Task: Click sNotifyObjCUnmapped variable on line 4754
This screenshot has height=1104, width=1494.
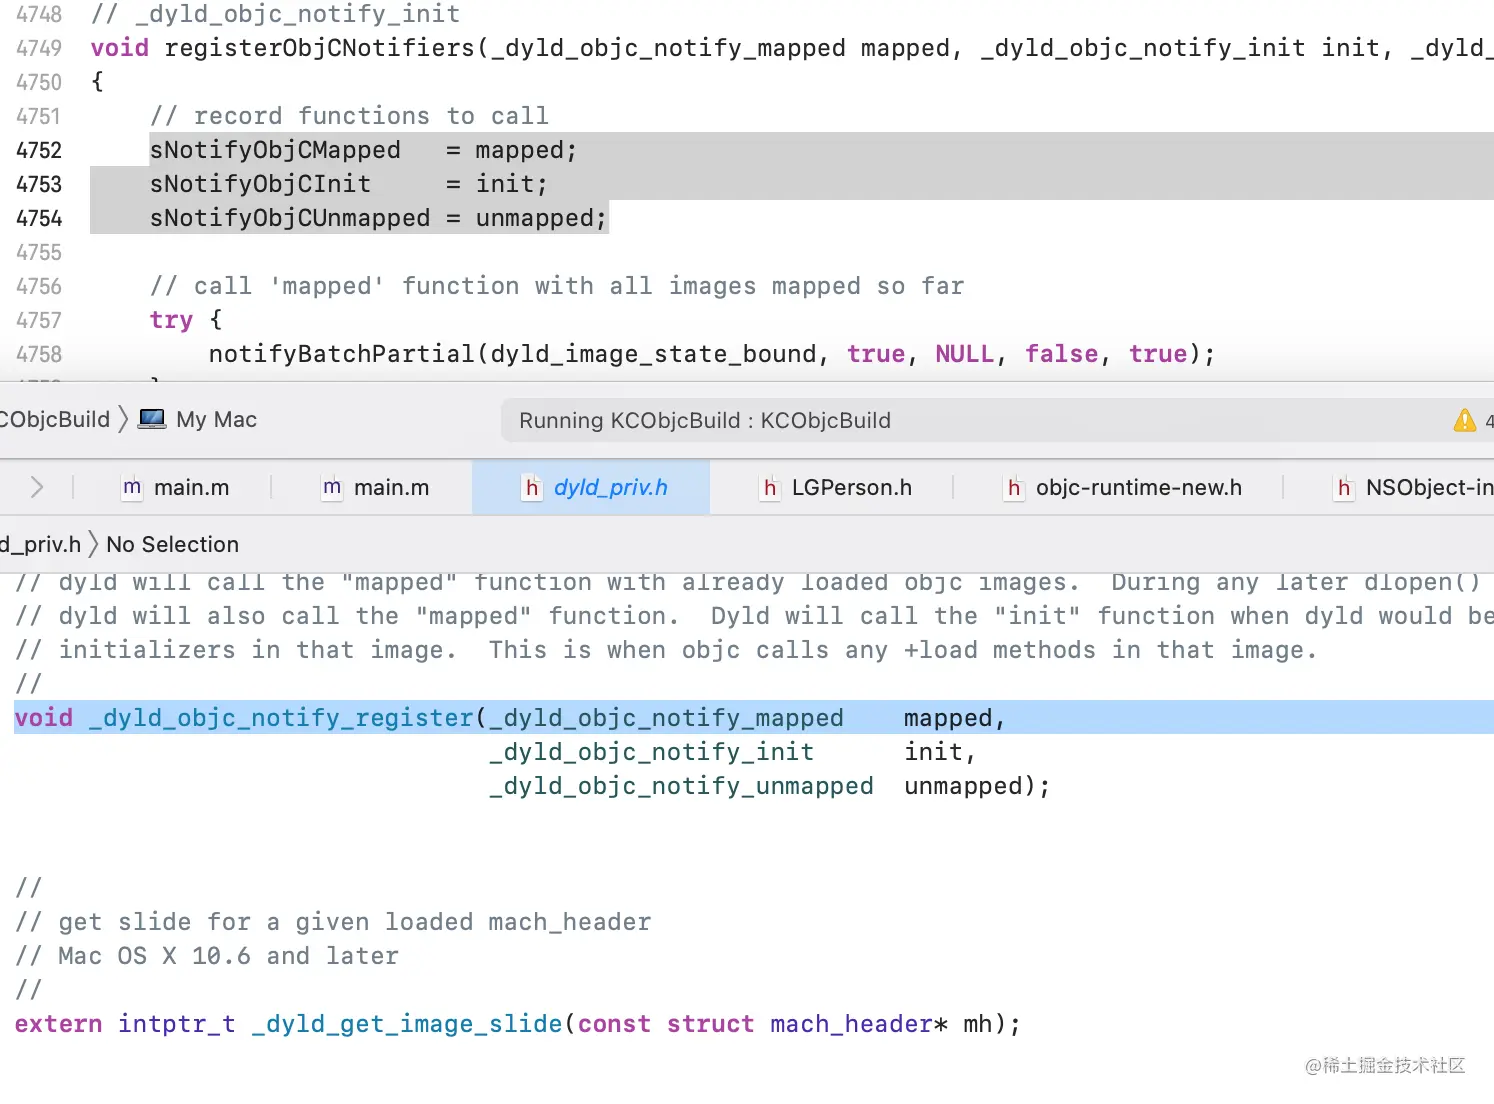Action: tap(290, 218)
